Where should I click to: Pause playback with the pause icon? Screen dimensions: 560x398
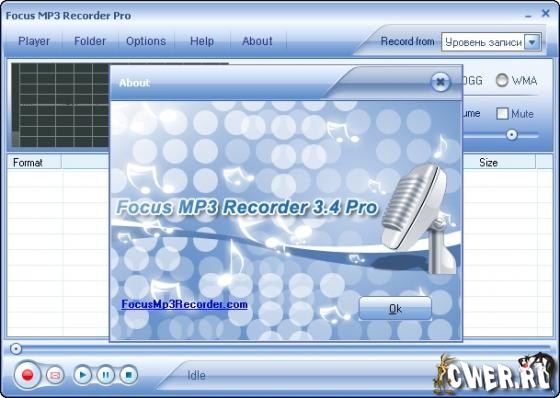106,375
